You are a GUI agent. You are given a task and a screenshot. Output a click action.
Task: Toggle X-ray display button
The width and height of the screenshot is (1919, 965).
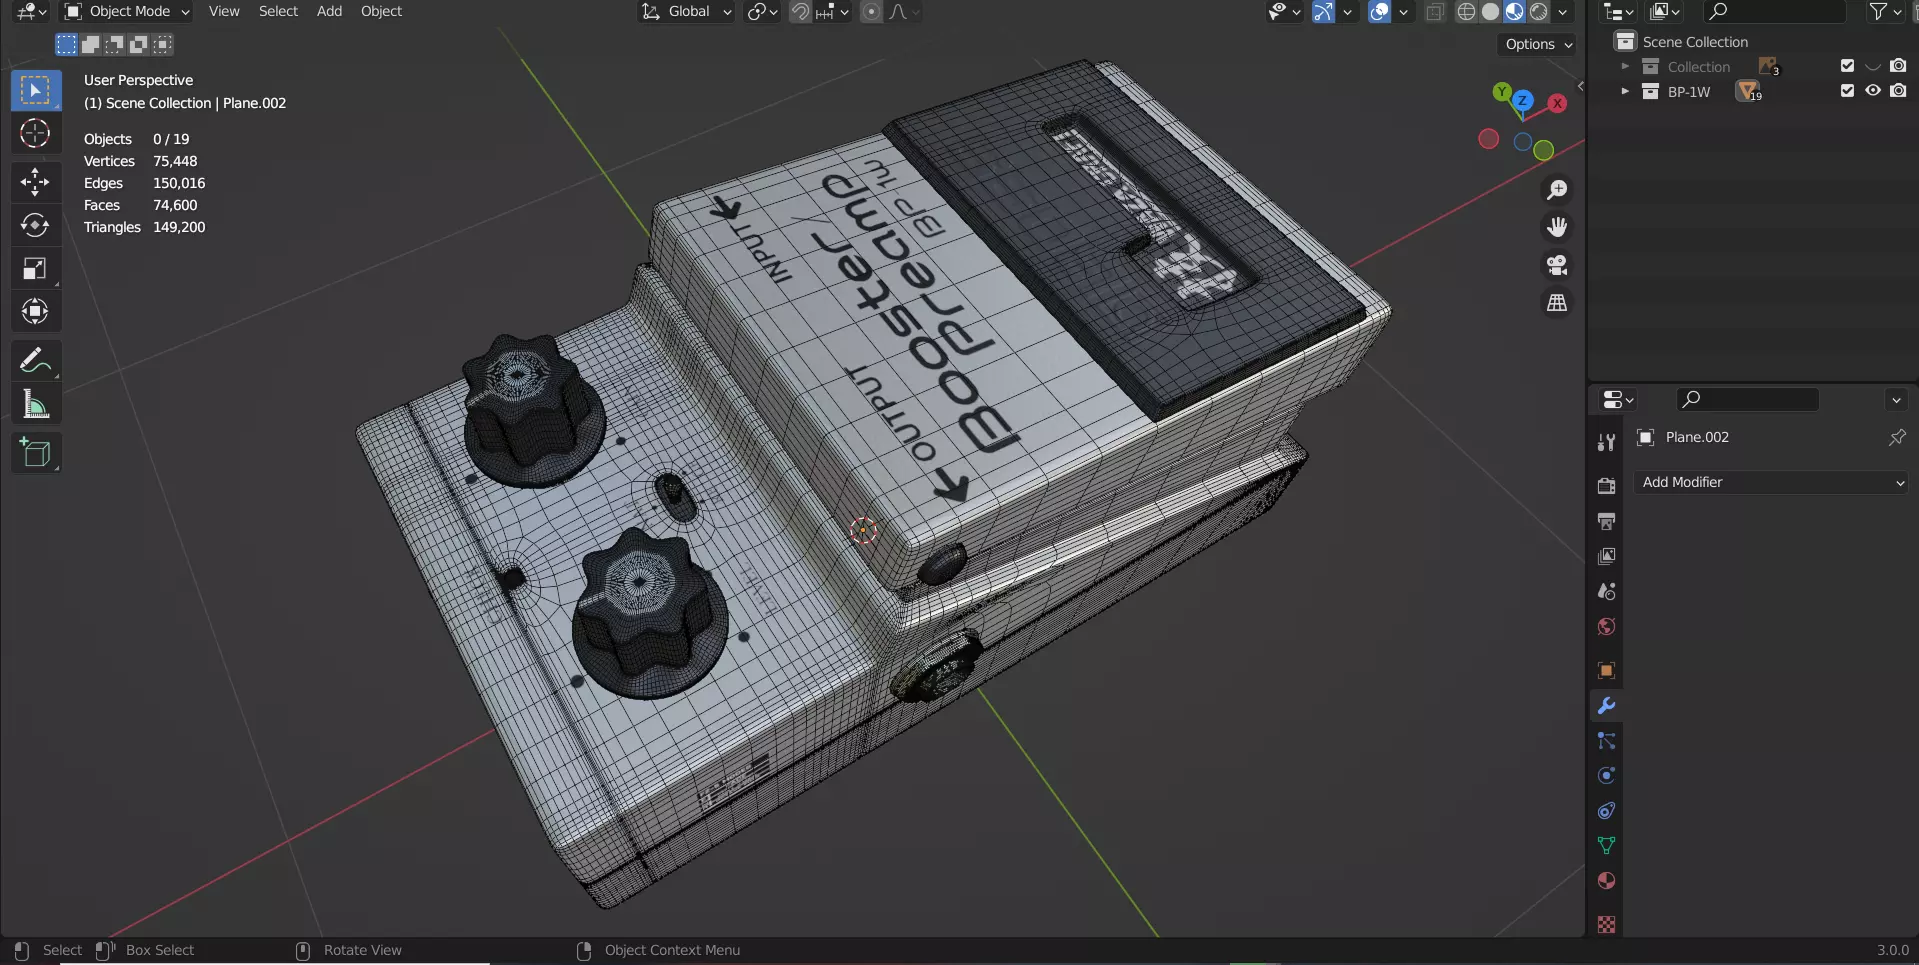click(1435, 12)
